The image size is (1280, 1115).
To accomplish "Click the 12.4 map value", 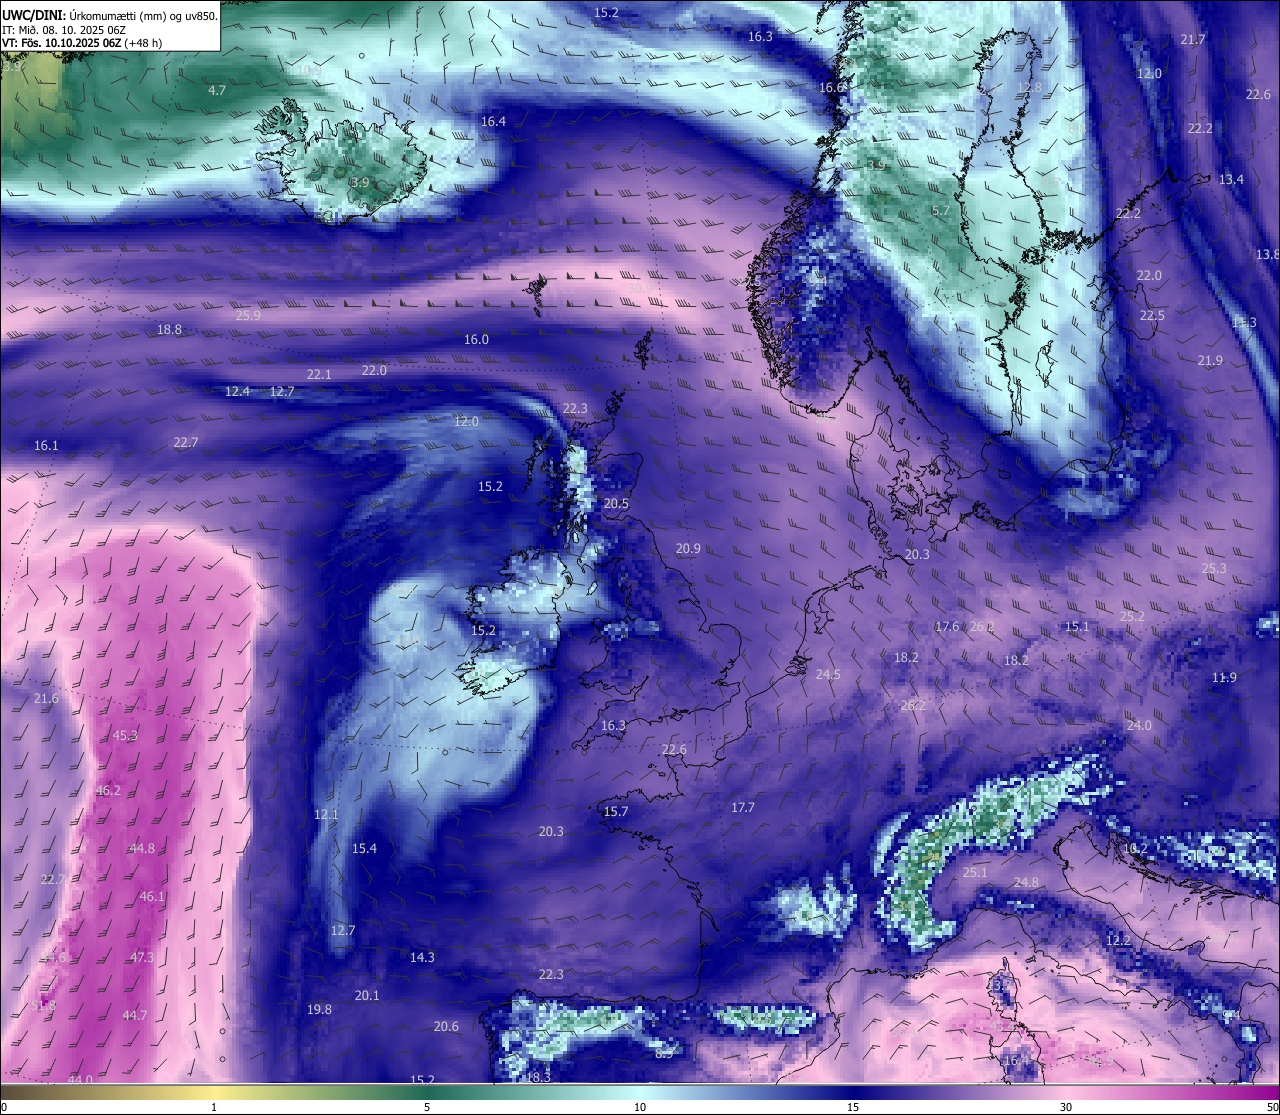I will pos(238,391).
